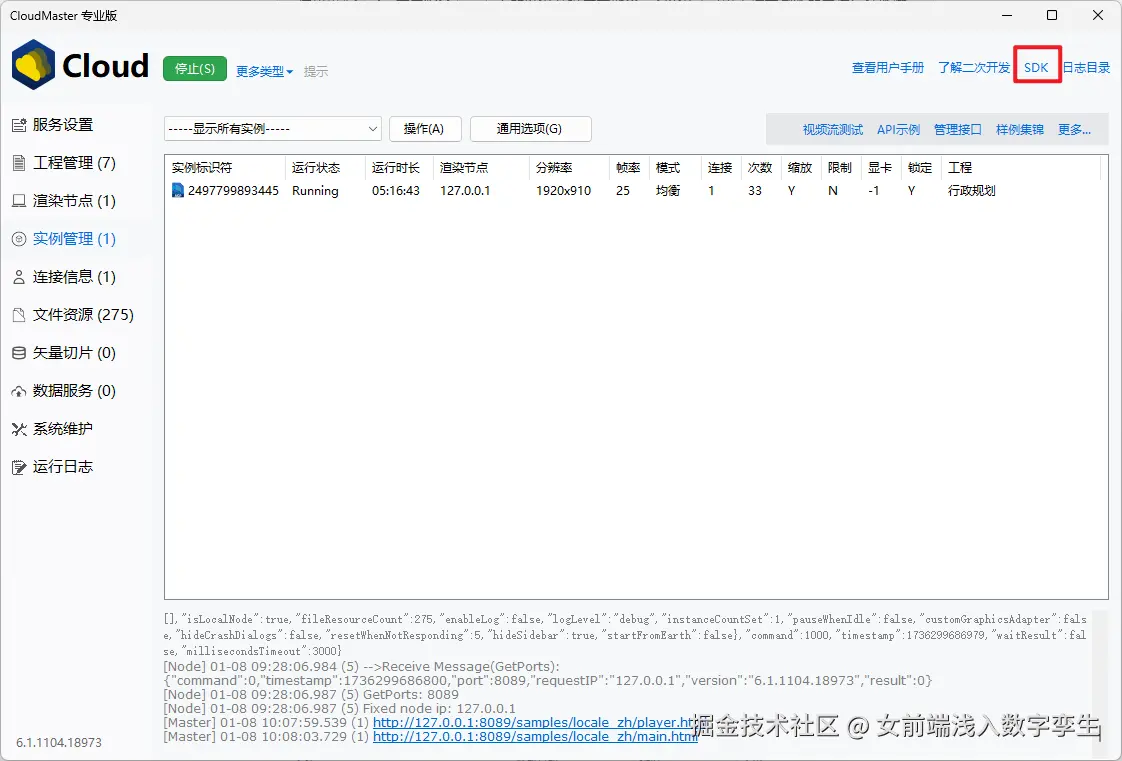Click version number 6.1.1104.18973

click(x=59, y=742)
